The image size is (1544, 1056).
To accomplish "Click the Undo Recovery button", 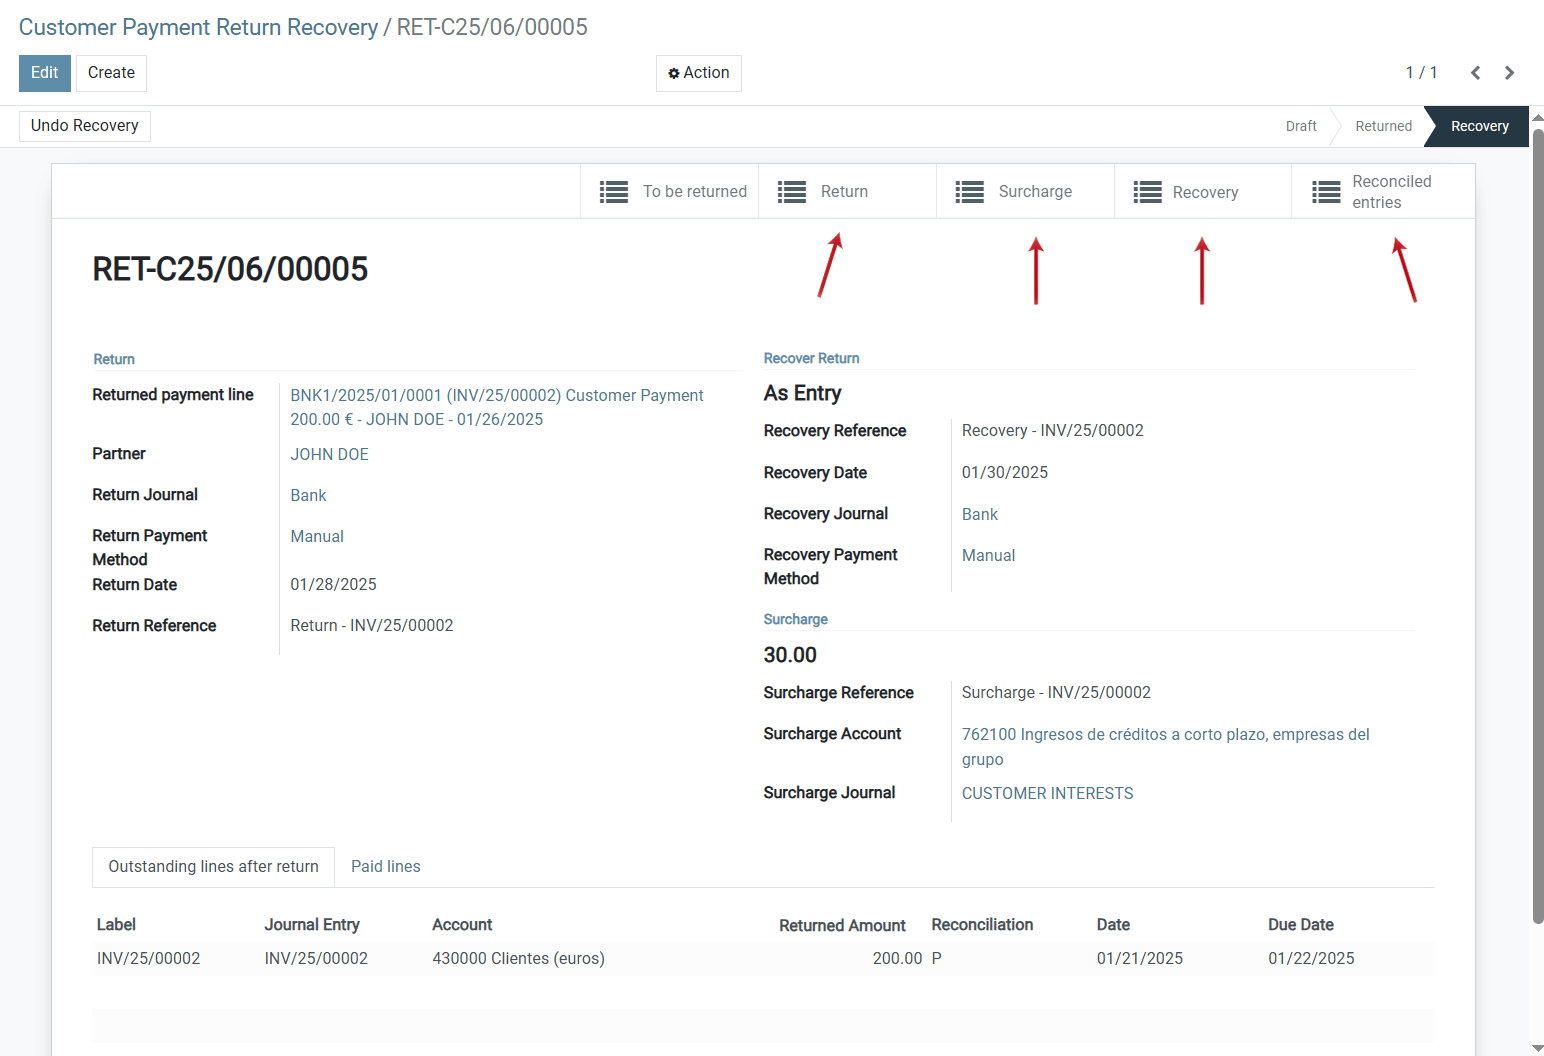I will click(x=84, y=125).
